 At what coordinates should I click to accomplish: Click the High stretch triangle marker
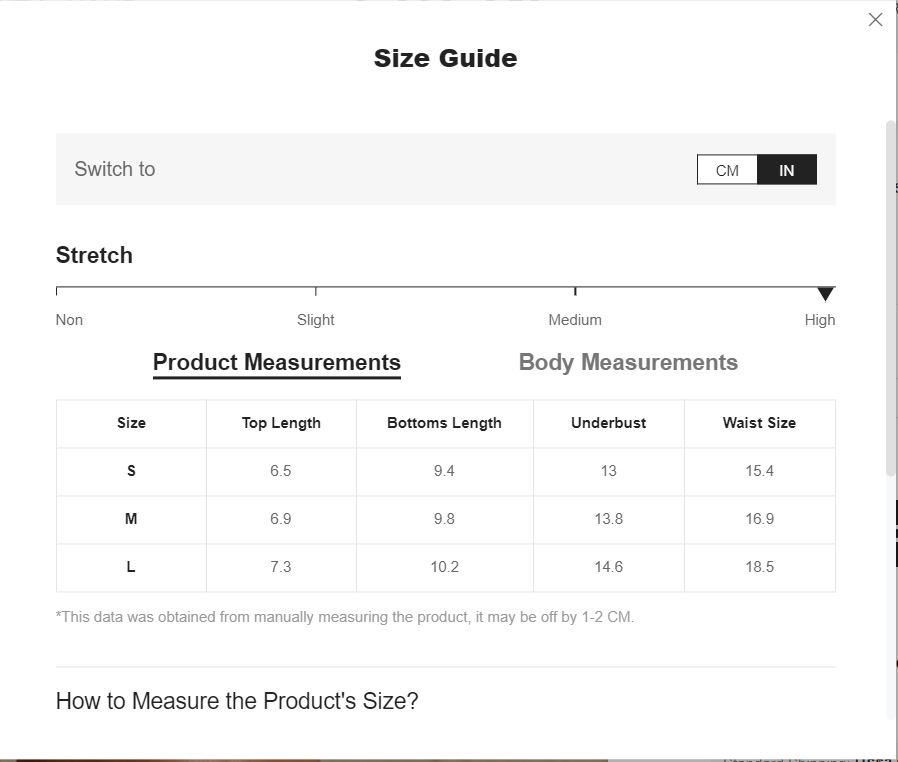(825, 294)
